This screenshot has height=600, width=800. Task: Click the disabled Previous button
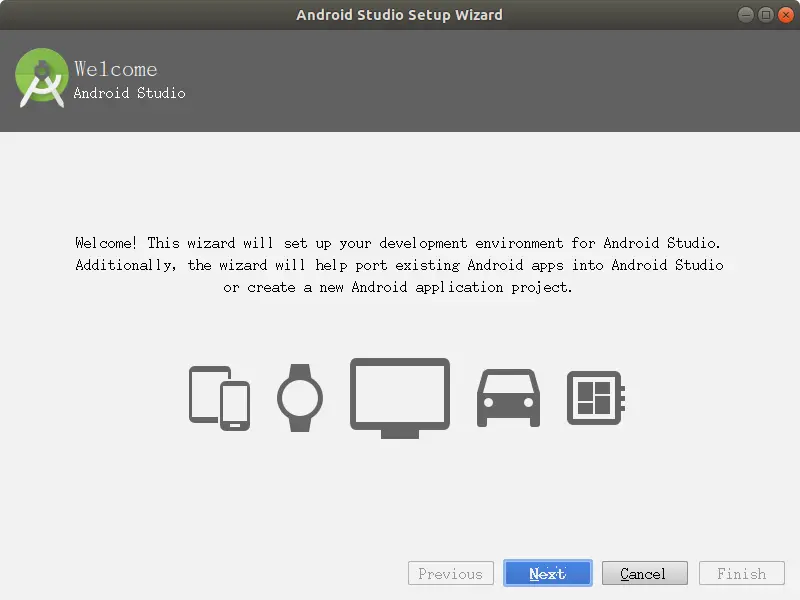tap(451, 573)
